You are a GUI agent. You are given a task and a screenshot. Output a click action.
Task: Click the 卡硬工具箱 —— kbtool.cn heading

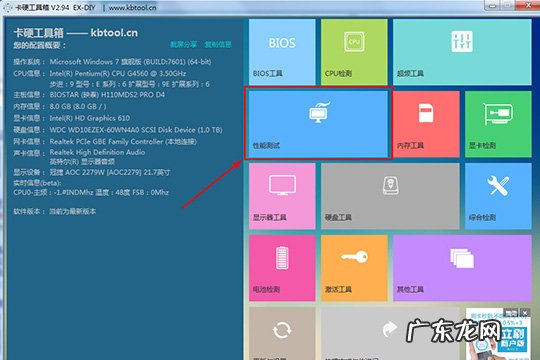point(76,33)
